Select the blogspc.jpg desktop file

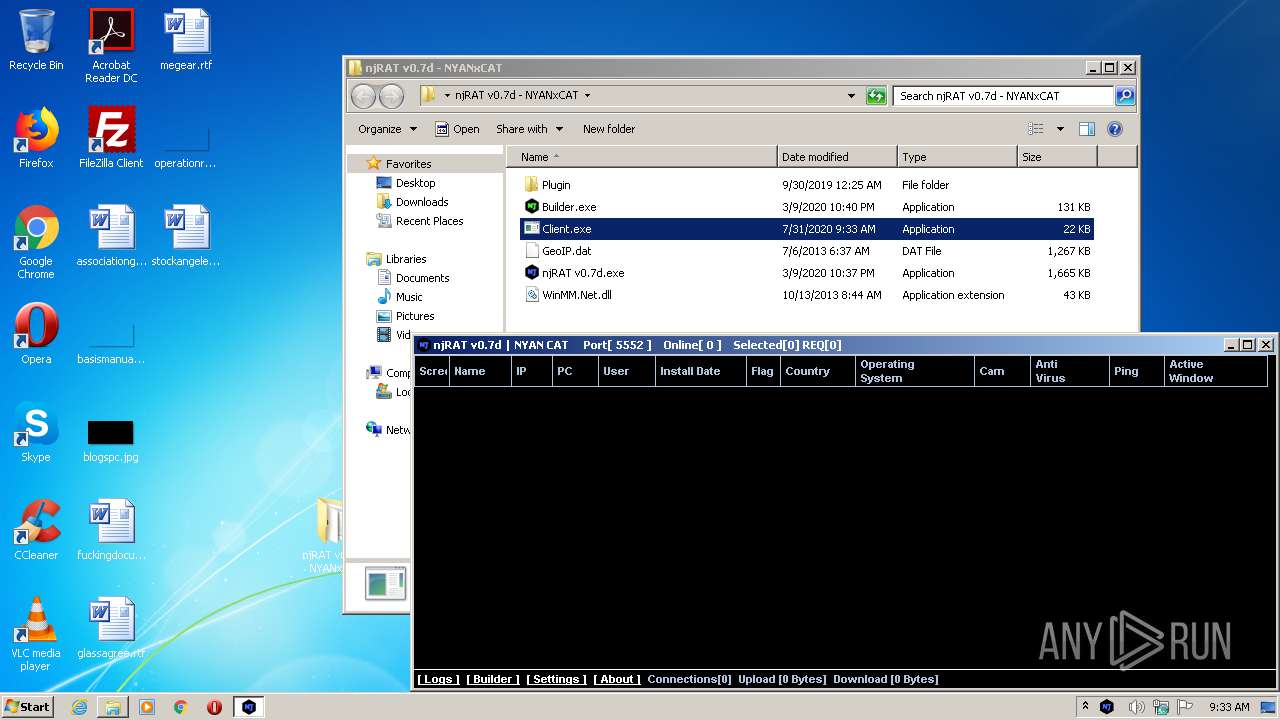111,440
